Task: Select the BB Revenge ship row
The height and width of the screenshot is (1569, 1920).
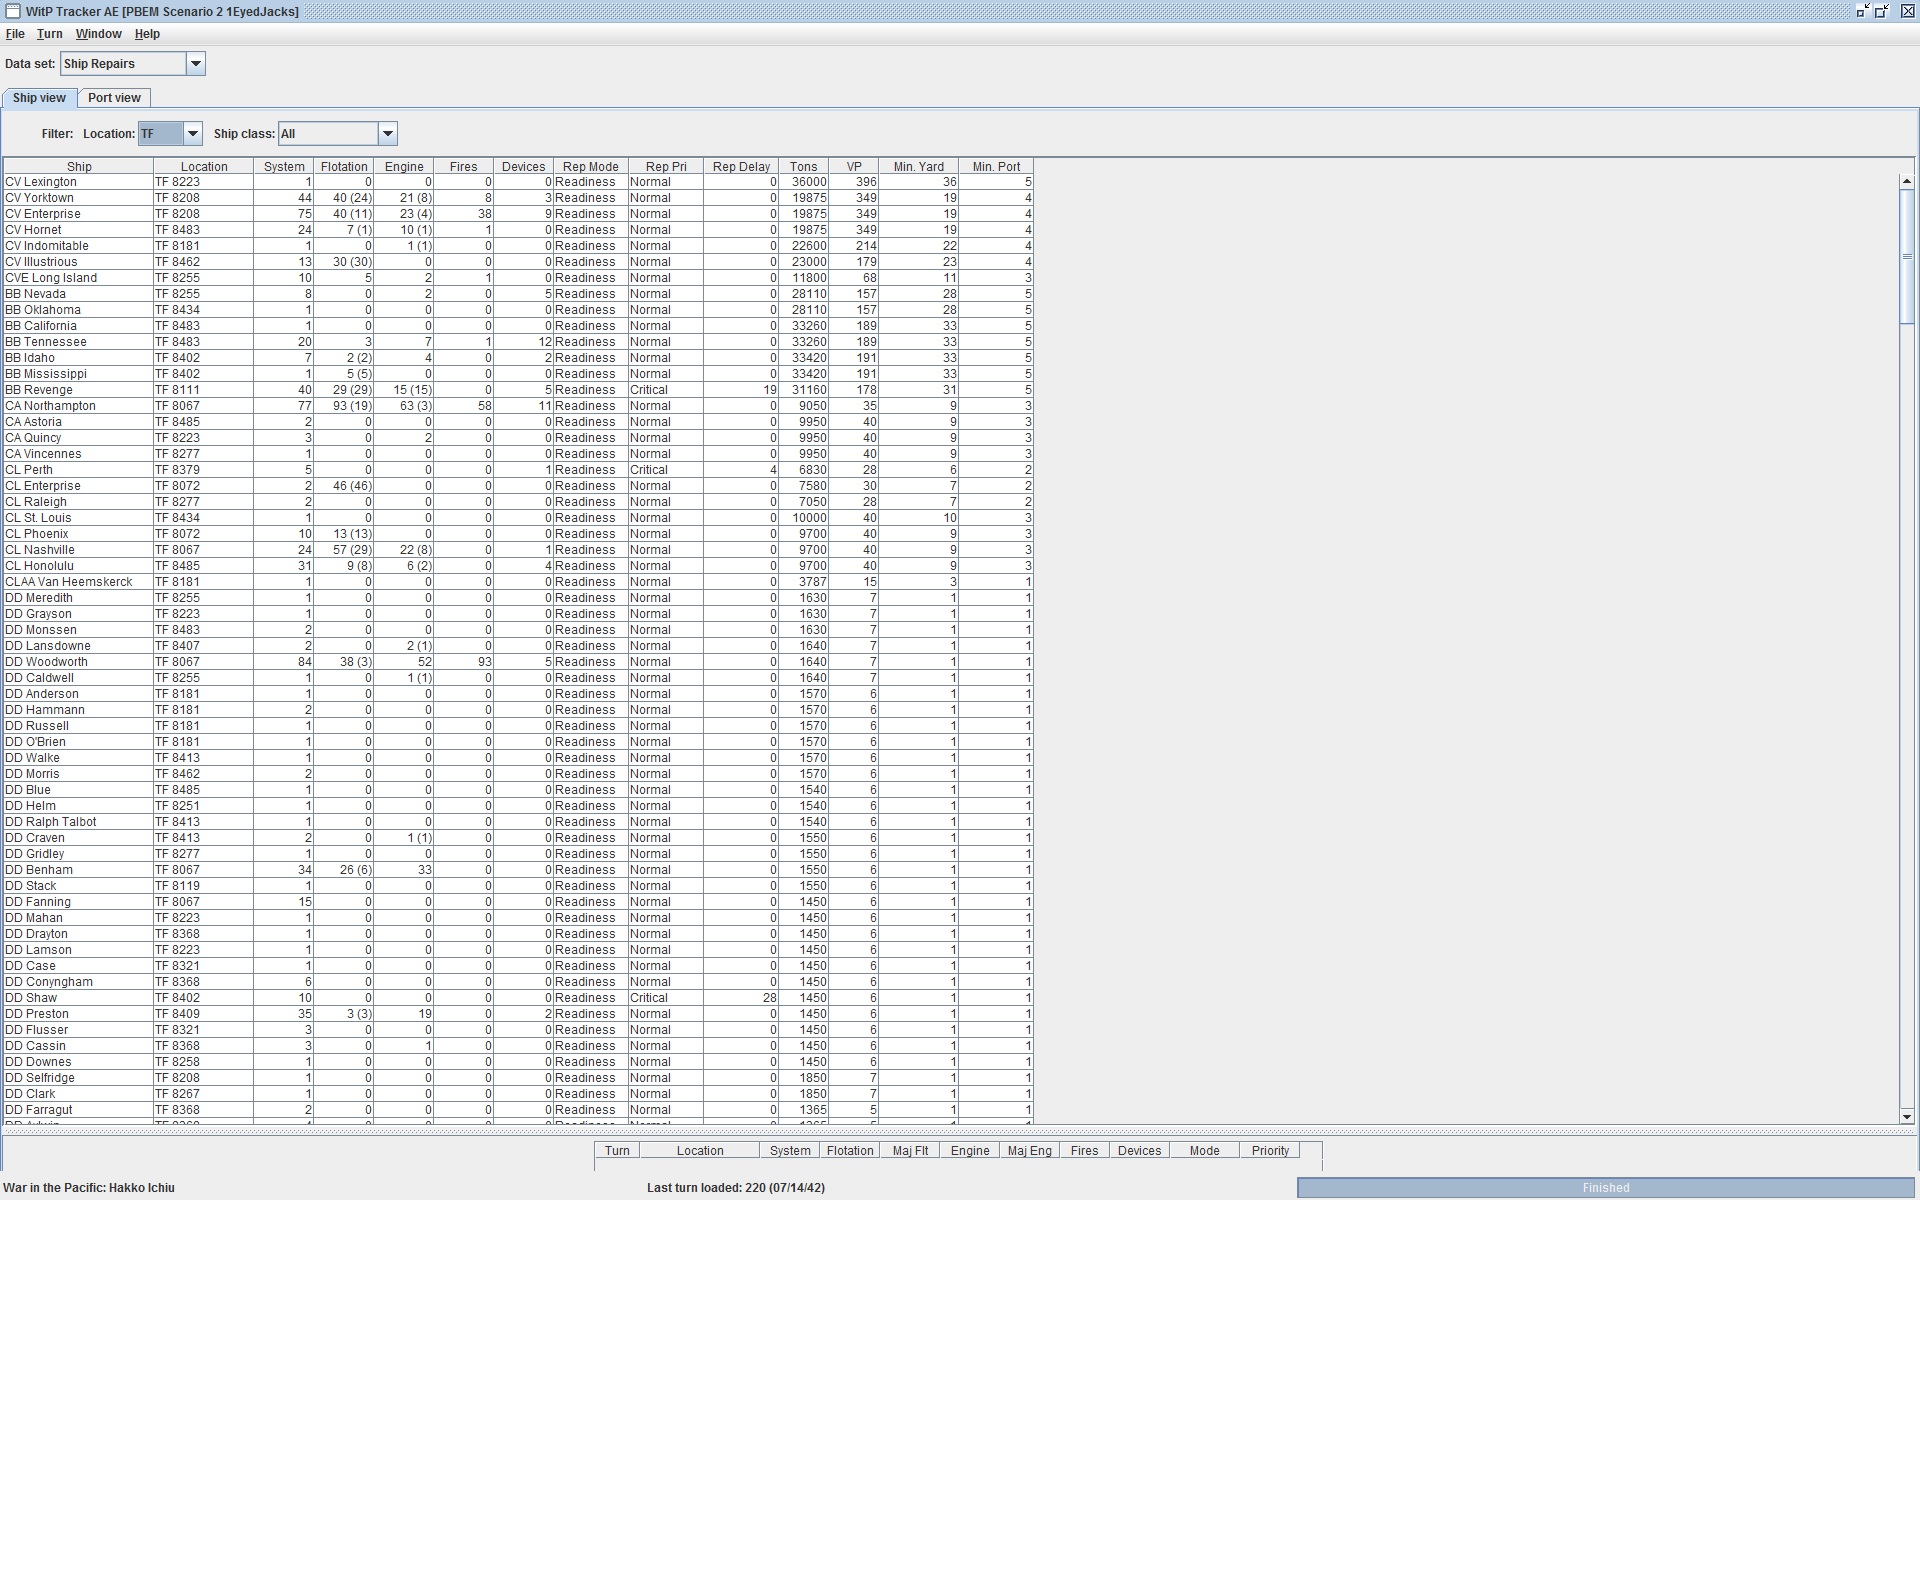Action: click(x=39, y=390)
